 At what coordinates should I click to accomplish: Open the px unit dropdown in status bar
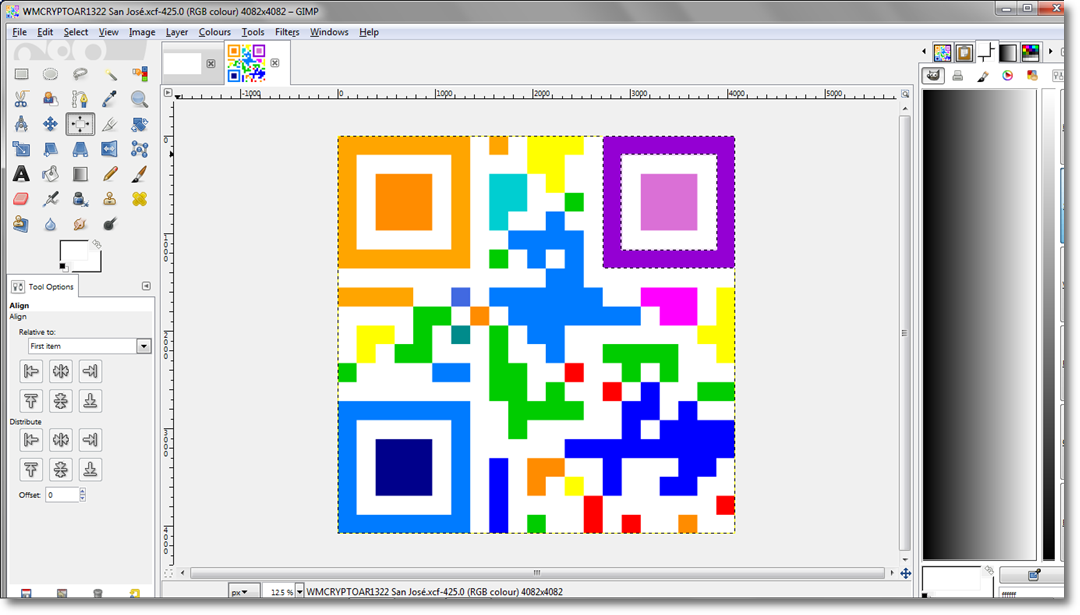(x=244, y=592)
